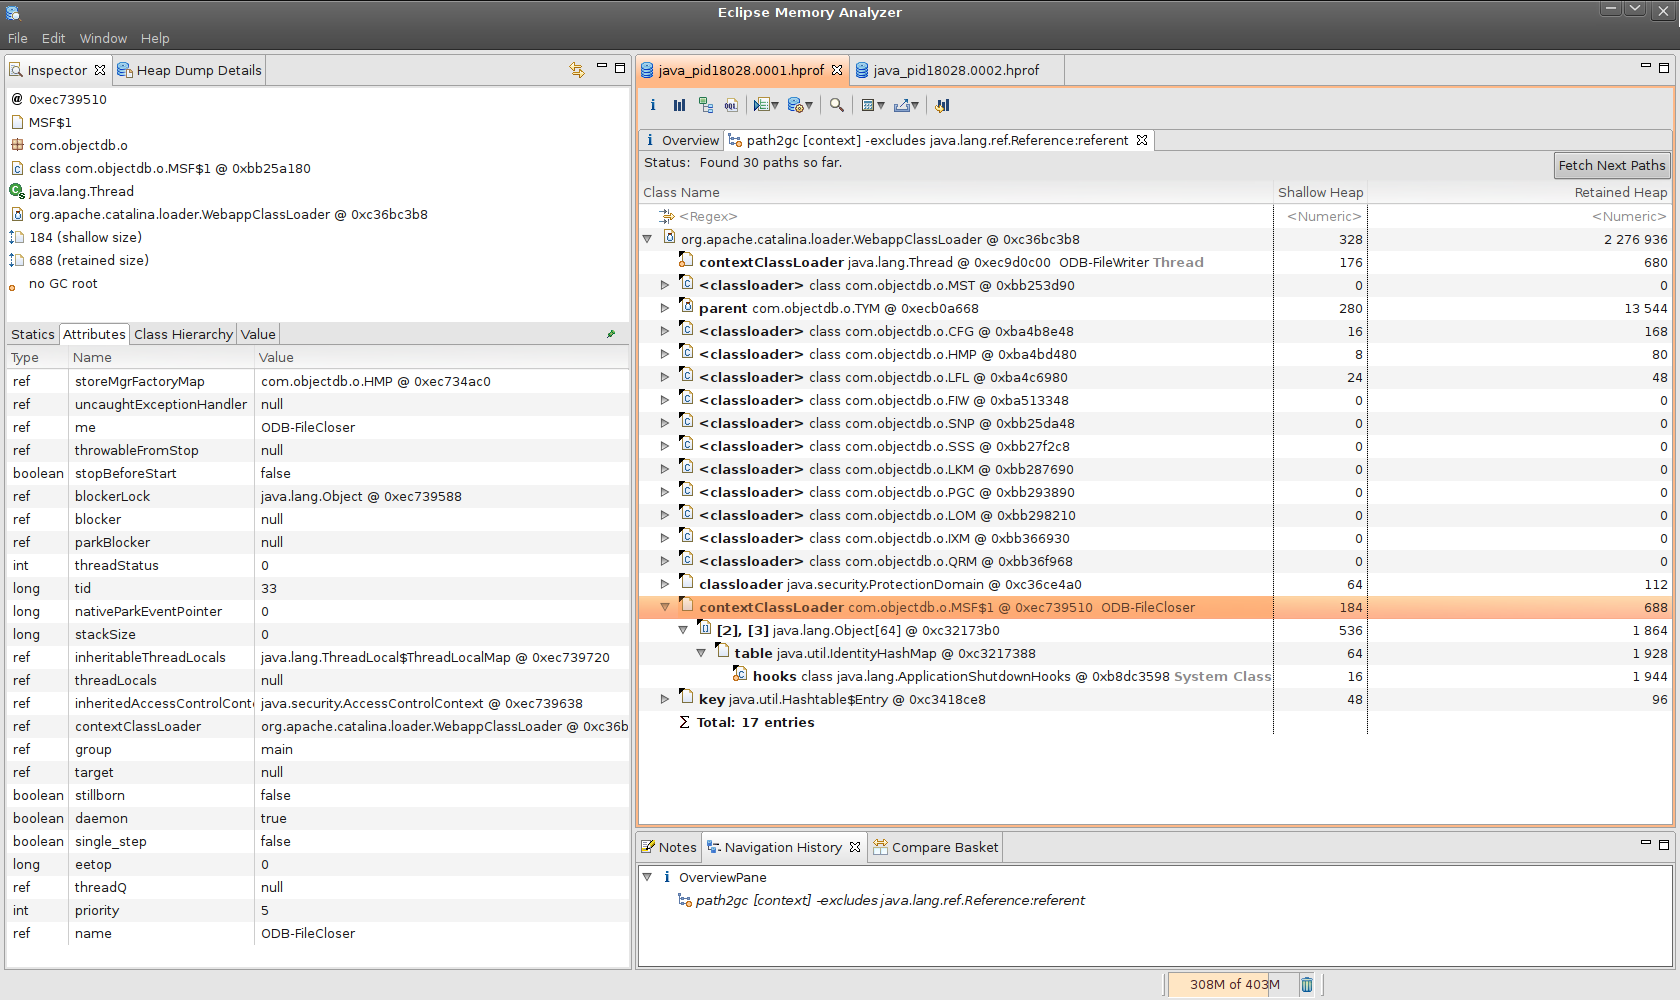Collapse OverviewPane in Navigation History
Image resolution: width=1680 pixels, height=1000 pixels.
(647, 877)
